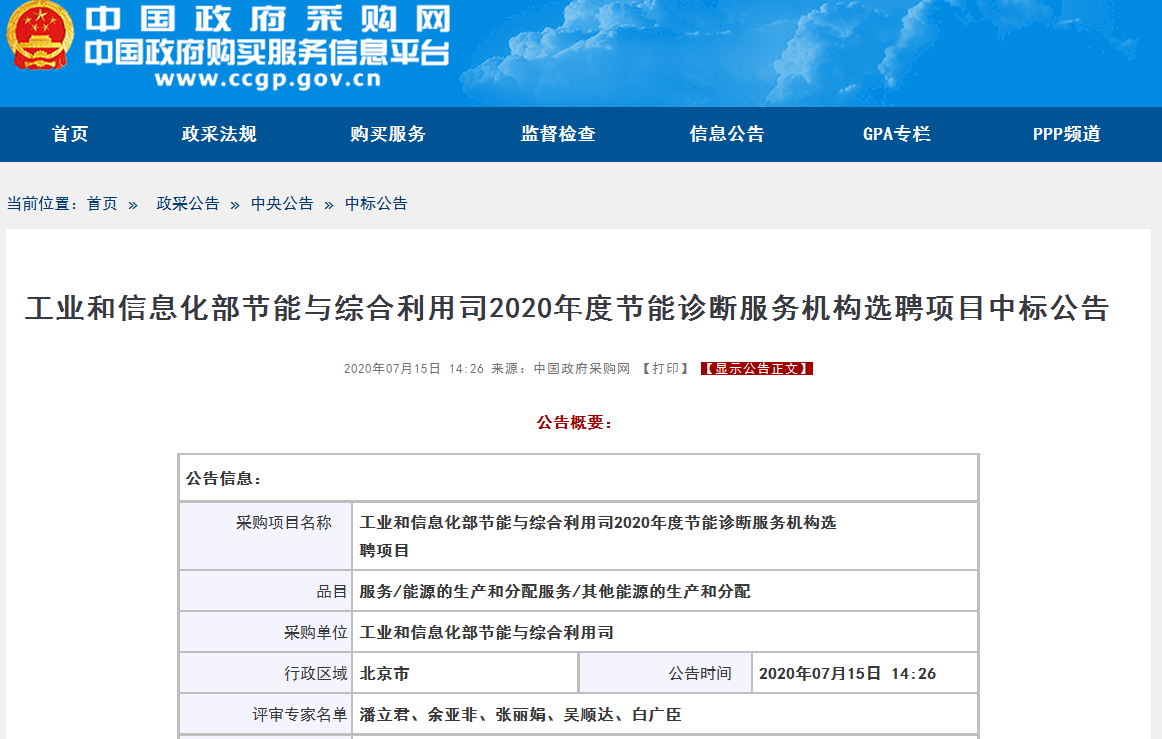The image size is (1162, 739).
Task: Click the announcement headline title text
Action: pos(567,309)
